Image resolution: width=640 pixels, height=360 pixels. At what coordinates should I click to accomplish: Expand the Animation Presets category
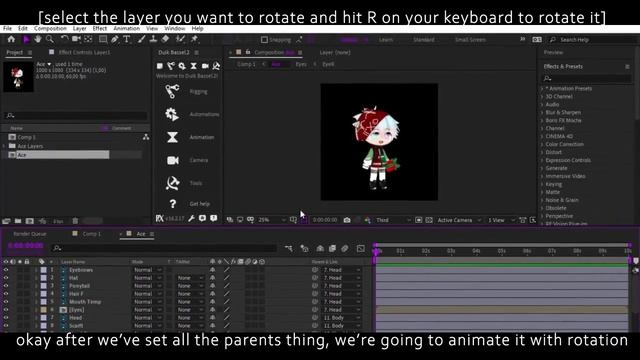point(542,89)
